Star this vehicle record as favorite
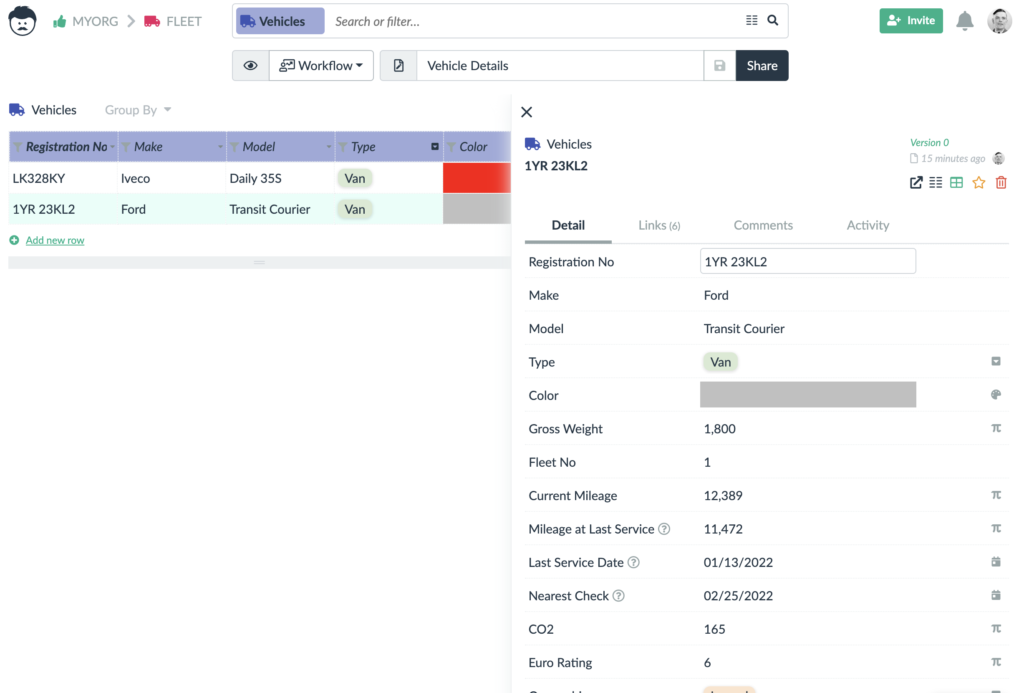Viewport: 1024px width, 693px height. click(x=979, y=183)
